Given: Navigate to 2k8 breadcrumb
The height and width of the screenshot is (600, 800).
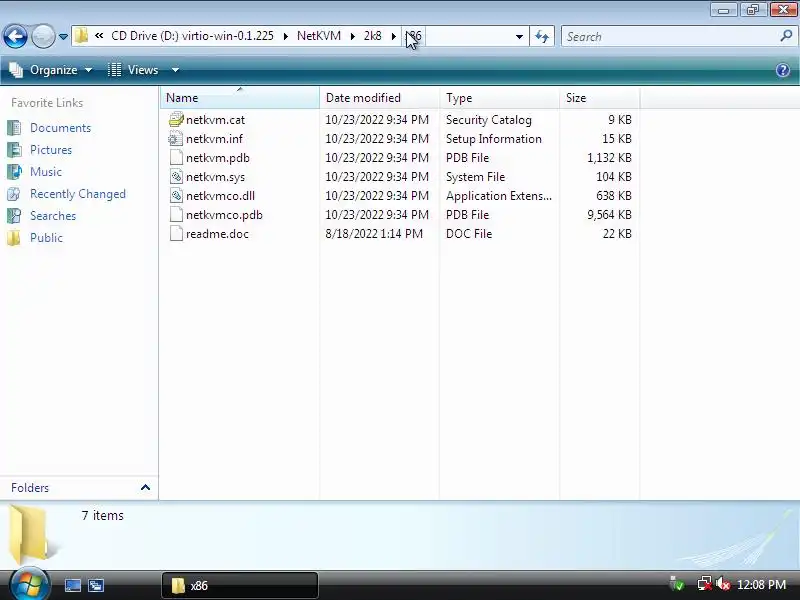Looking at the screenshot, I should pyautogui.click(x=372, y=36).
